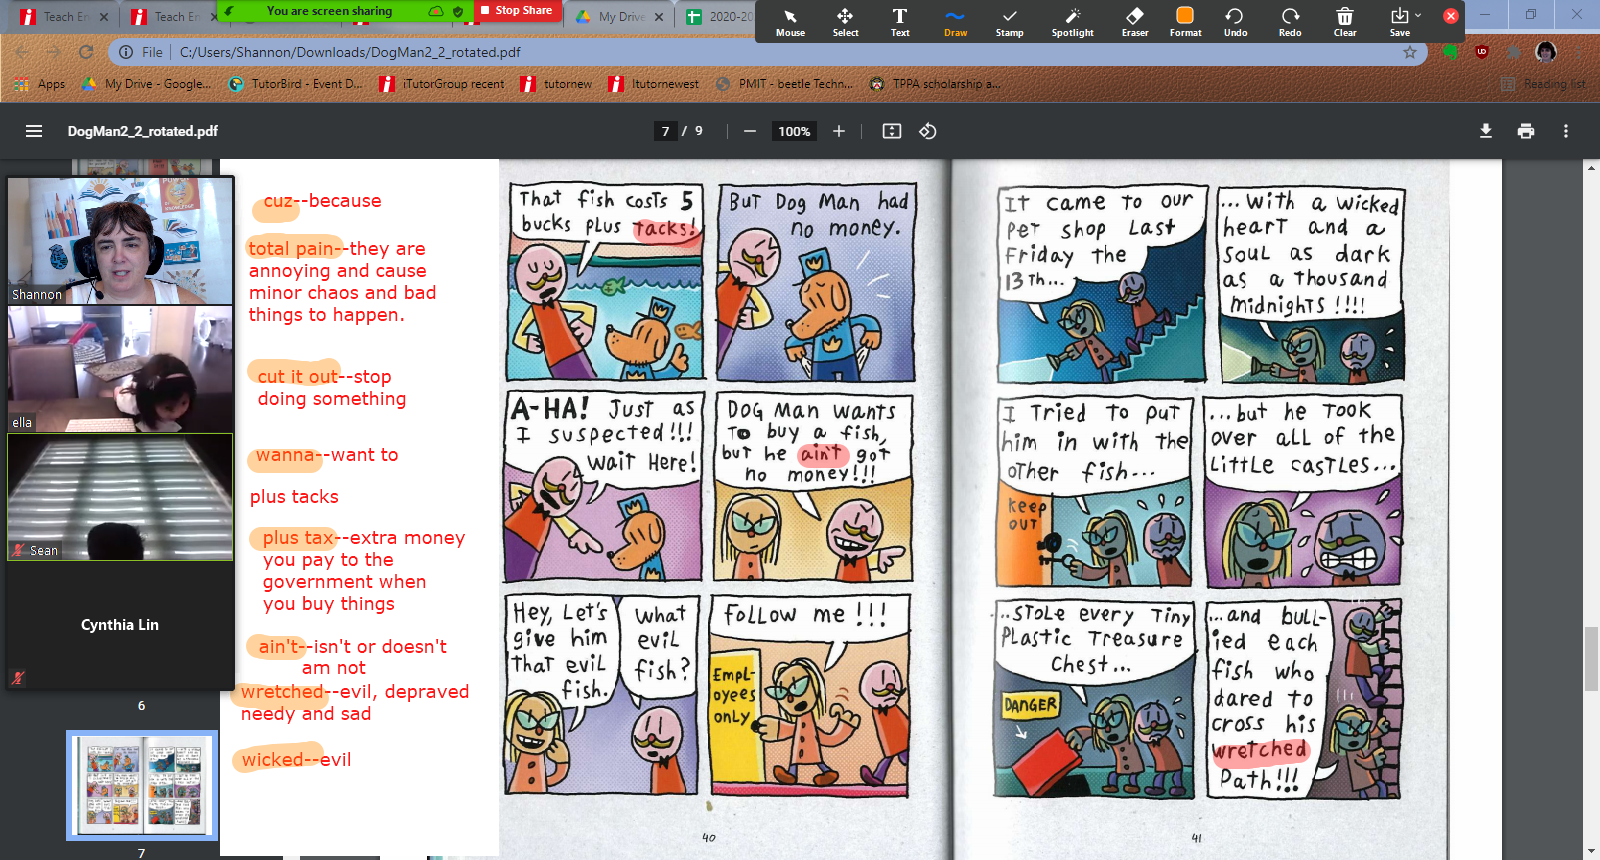Open the Reading list panel
This screenshot has width=1600, height=860.
tap(1543, 84)
